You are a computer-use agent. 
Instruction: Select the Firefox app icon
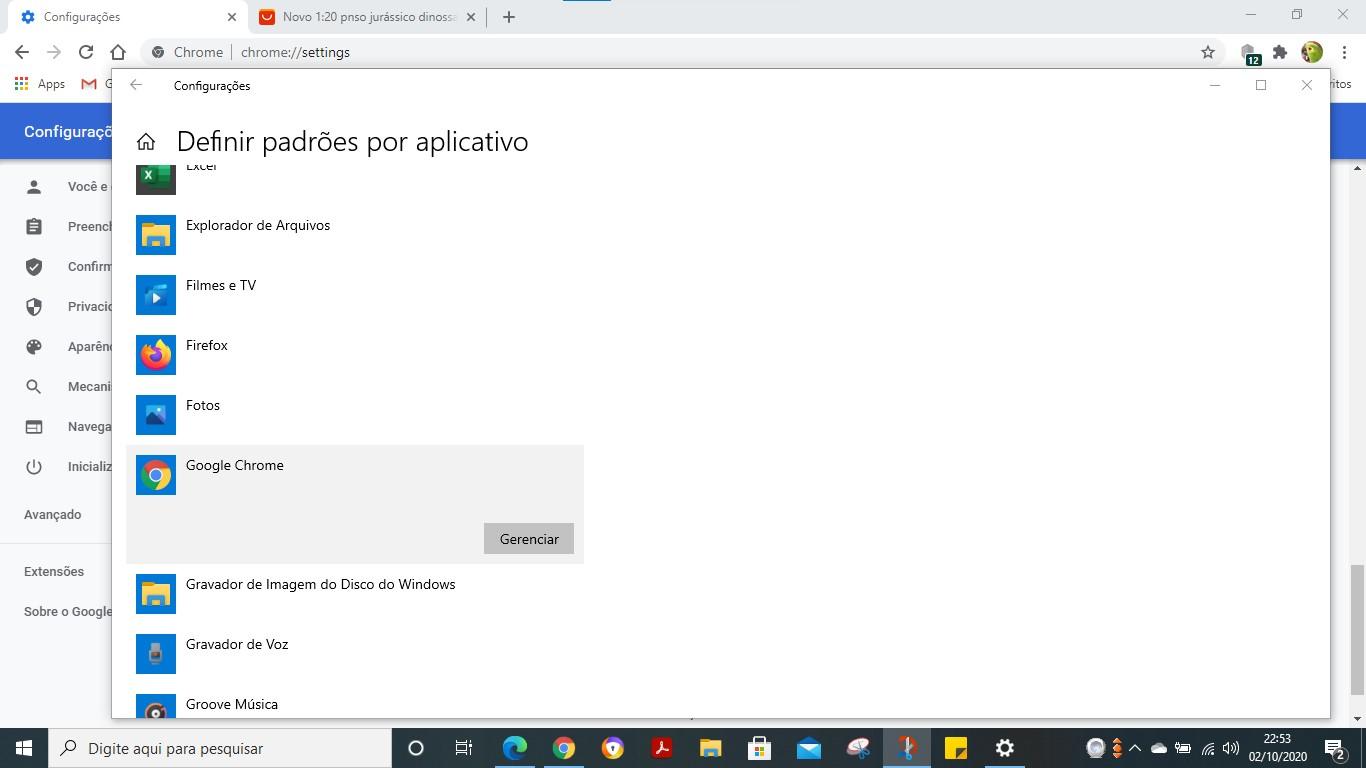coord(156,355)
